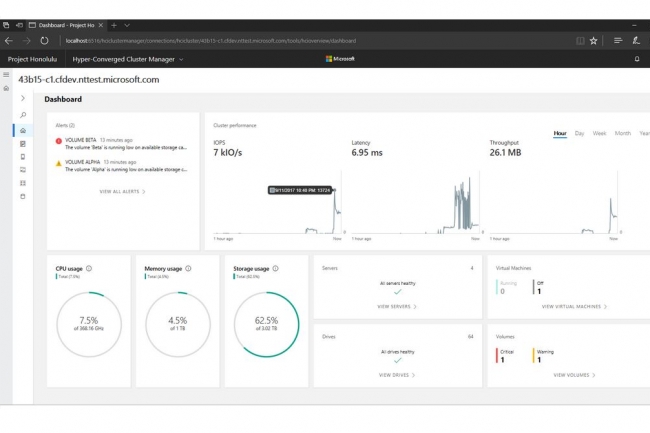Open the tabs you've set aside icon

pos(6,25)
